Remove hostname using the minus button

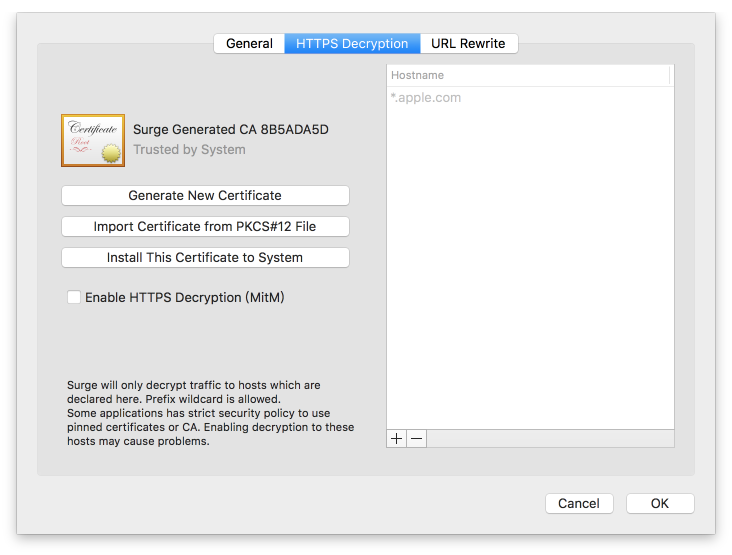[x=416, y=438]
